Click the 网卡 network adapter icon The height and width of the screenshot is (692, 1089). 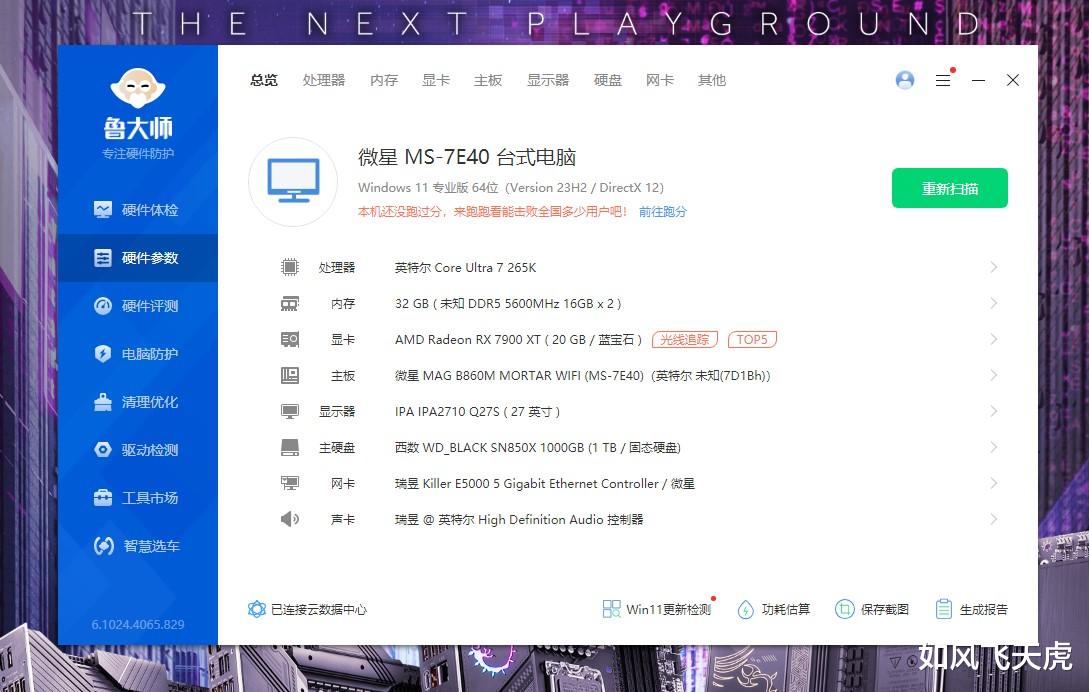point(290,484)
